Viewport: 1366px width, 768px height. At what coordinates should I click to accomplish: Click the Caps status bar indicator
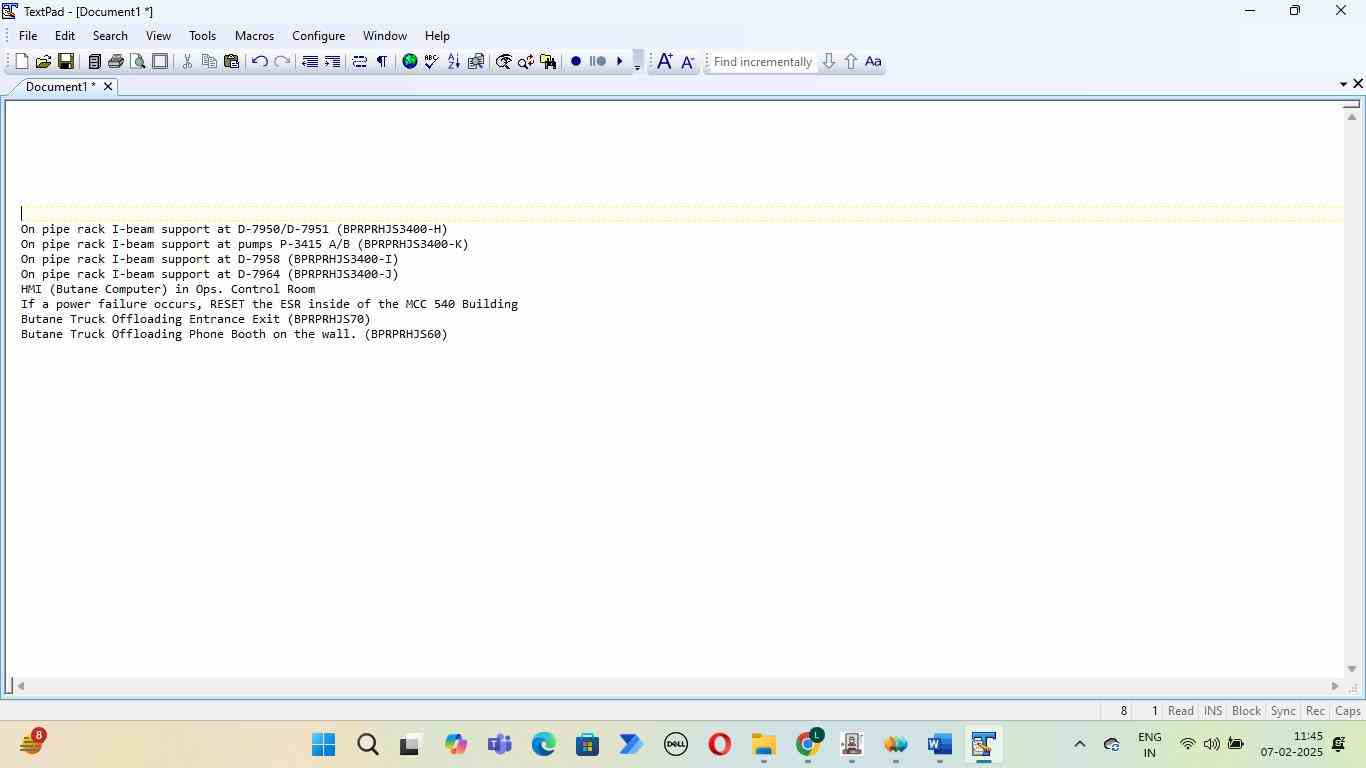coord(1348,711)
